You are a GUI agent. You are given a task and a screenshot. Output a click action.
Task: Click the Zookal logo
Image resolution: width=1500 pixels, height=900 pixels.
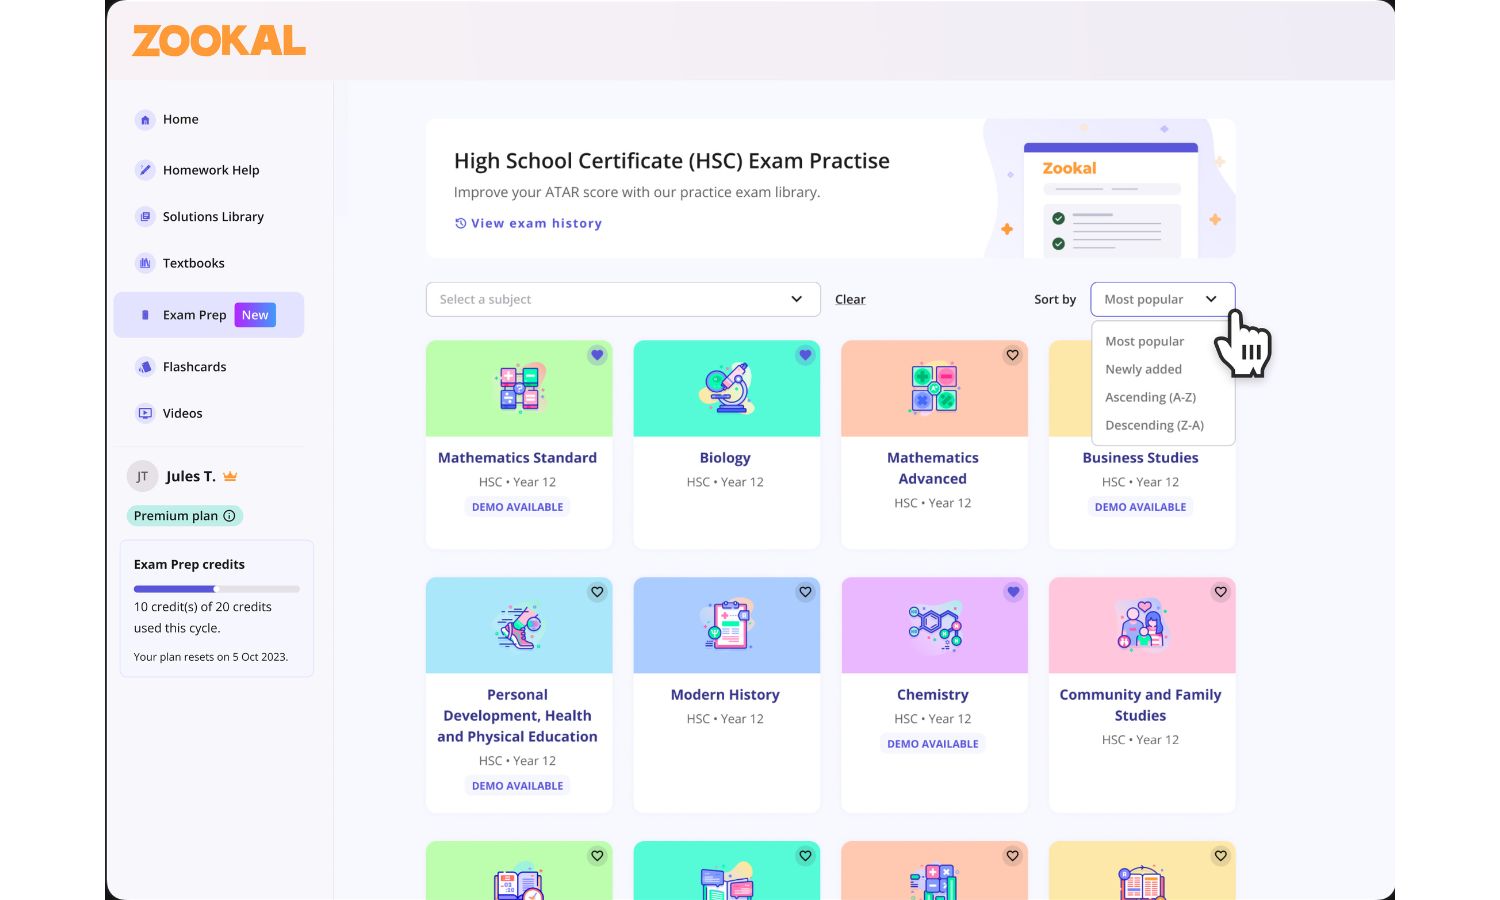[219, 41]
